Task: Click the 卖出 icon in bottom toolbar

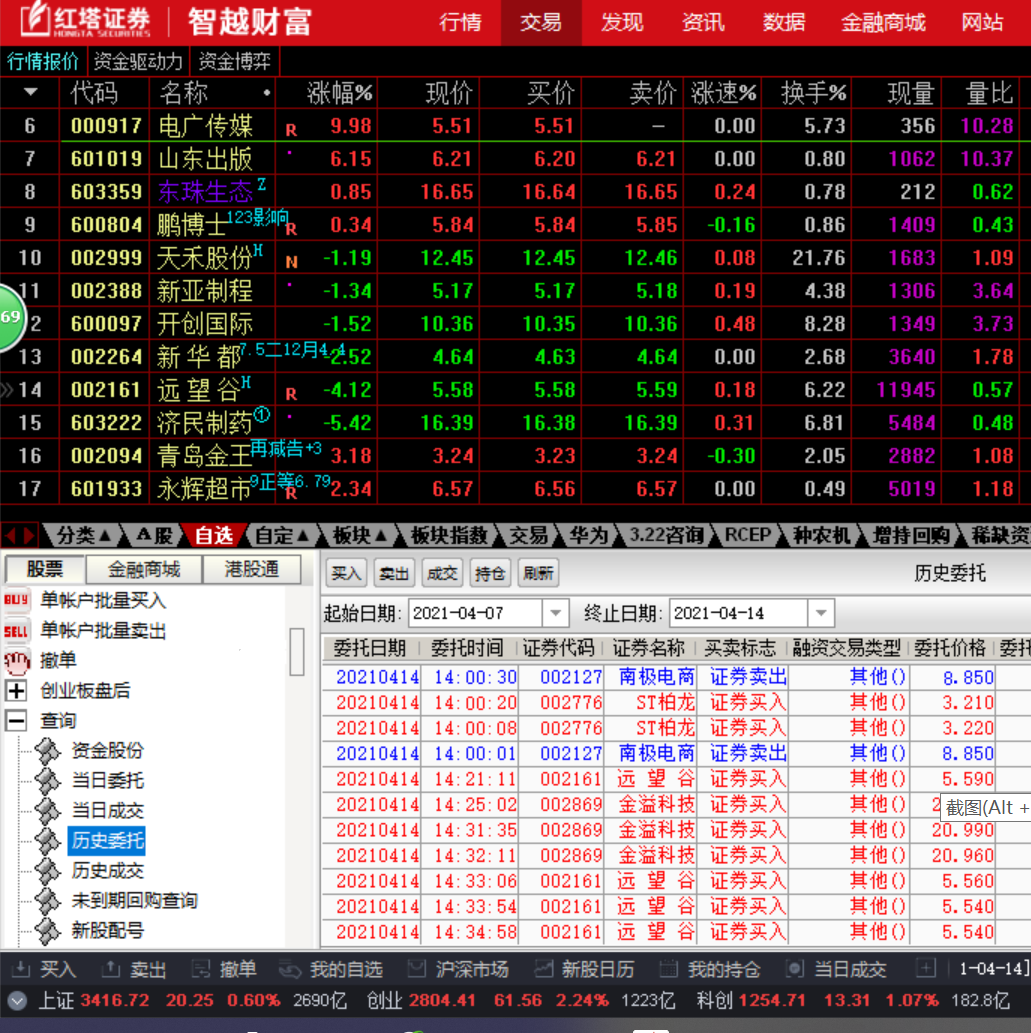Action: 111,968
